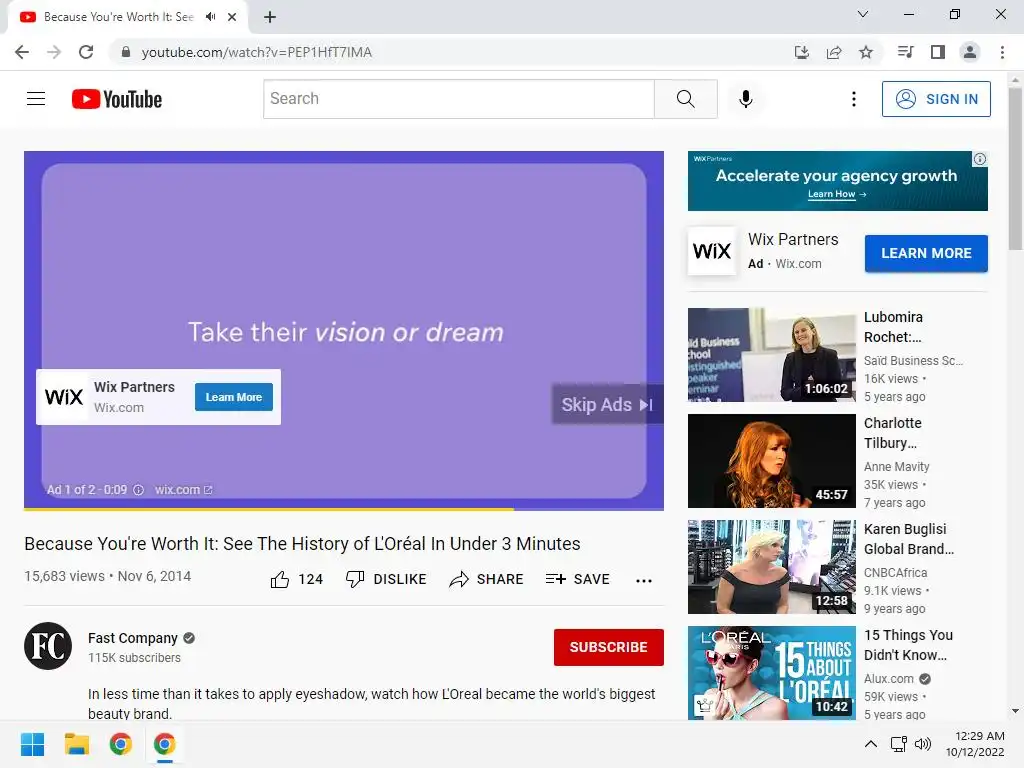Viewport: 1024px width, 768px height.
Task: Click LEARN MORE for Wix Partners
Action: (926, 253)
